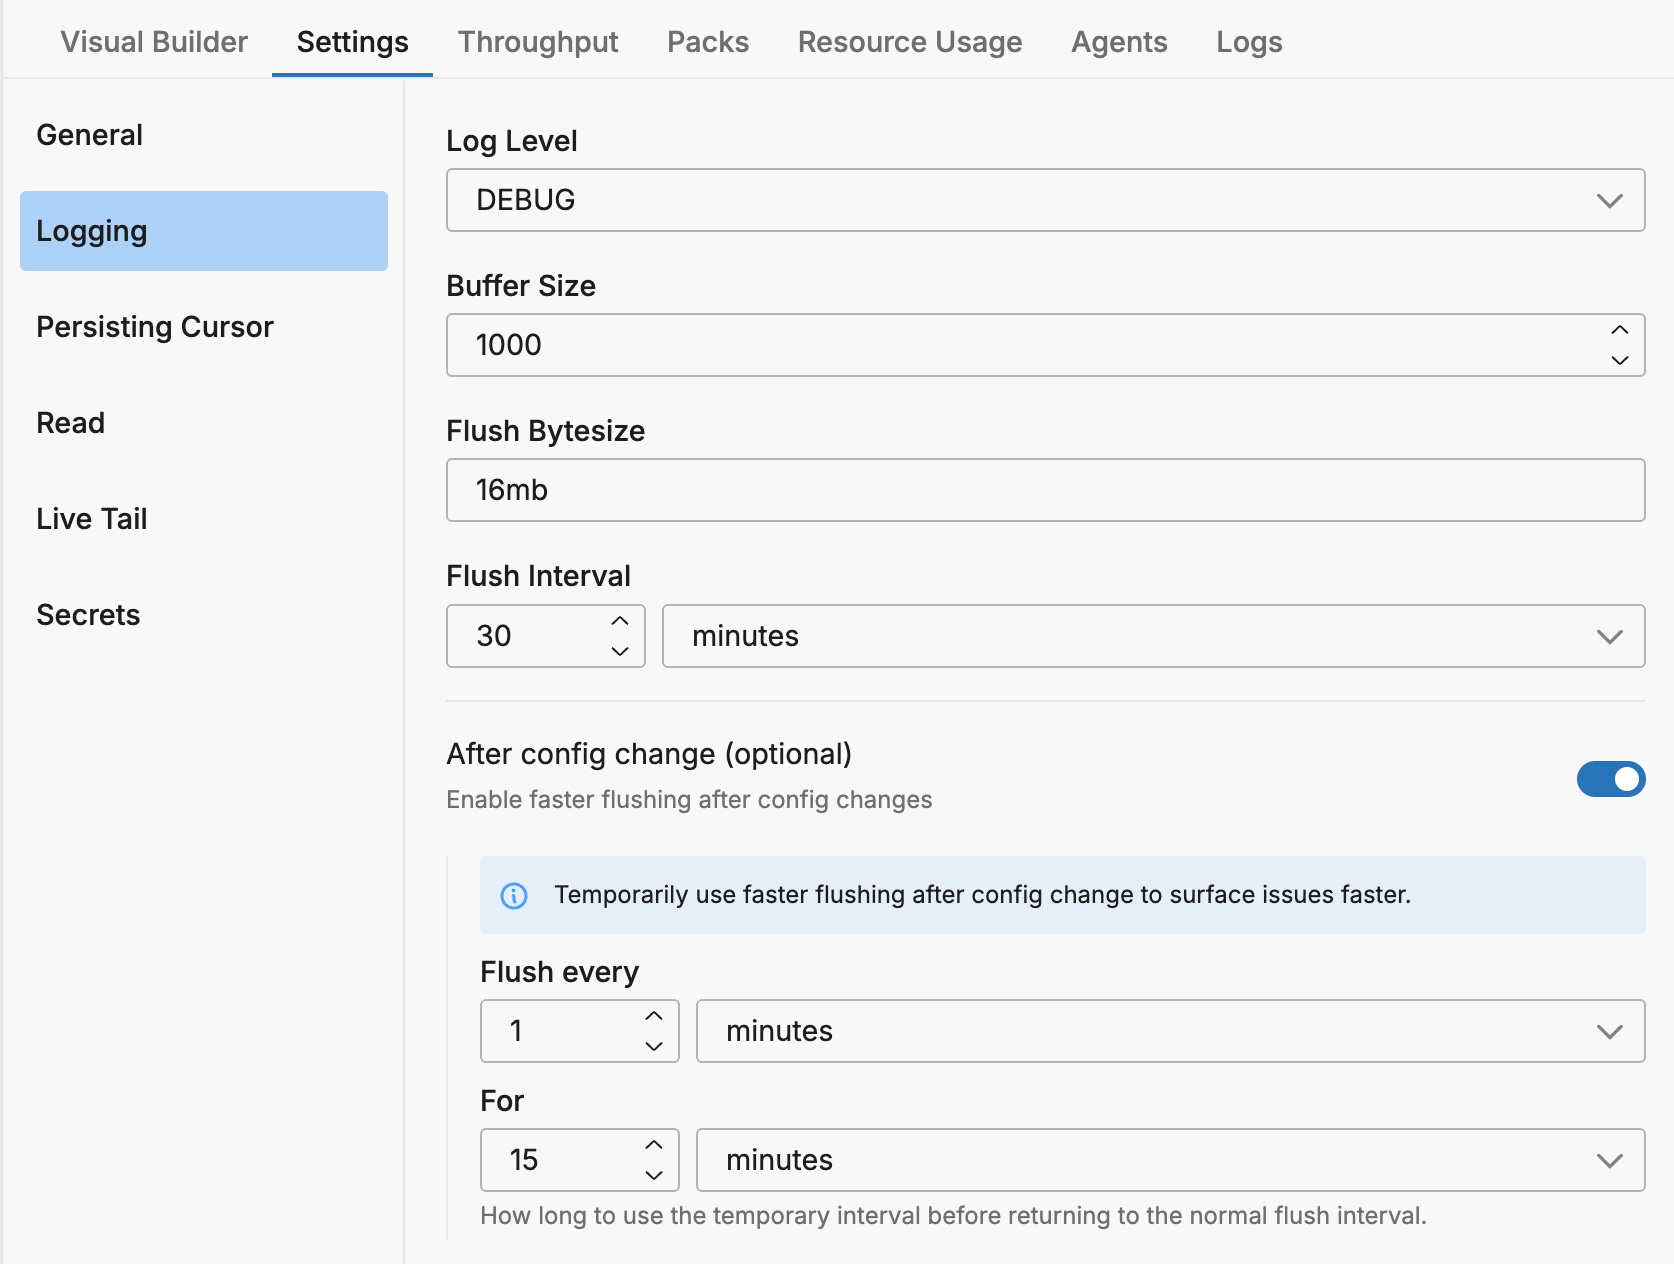Expand the Flush Interval unit dropdown
Image resolution: width=1674 pixels, height=1264 pixels.
click(x=1153, y=636)
